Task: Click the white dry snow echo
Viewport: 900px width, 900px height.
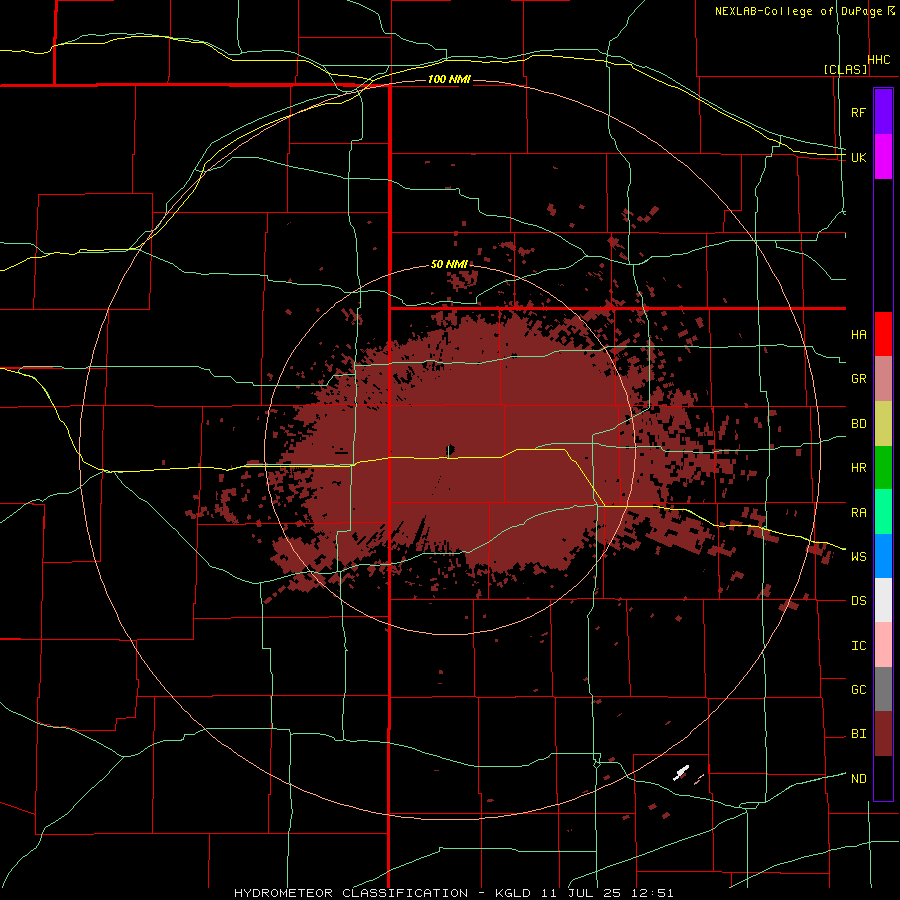Action: 681,772
